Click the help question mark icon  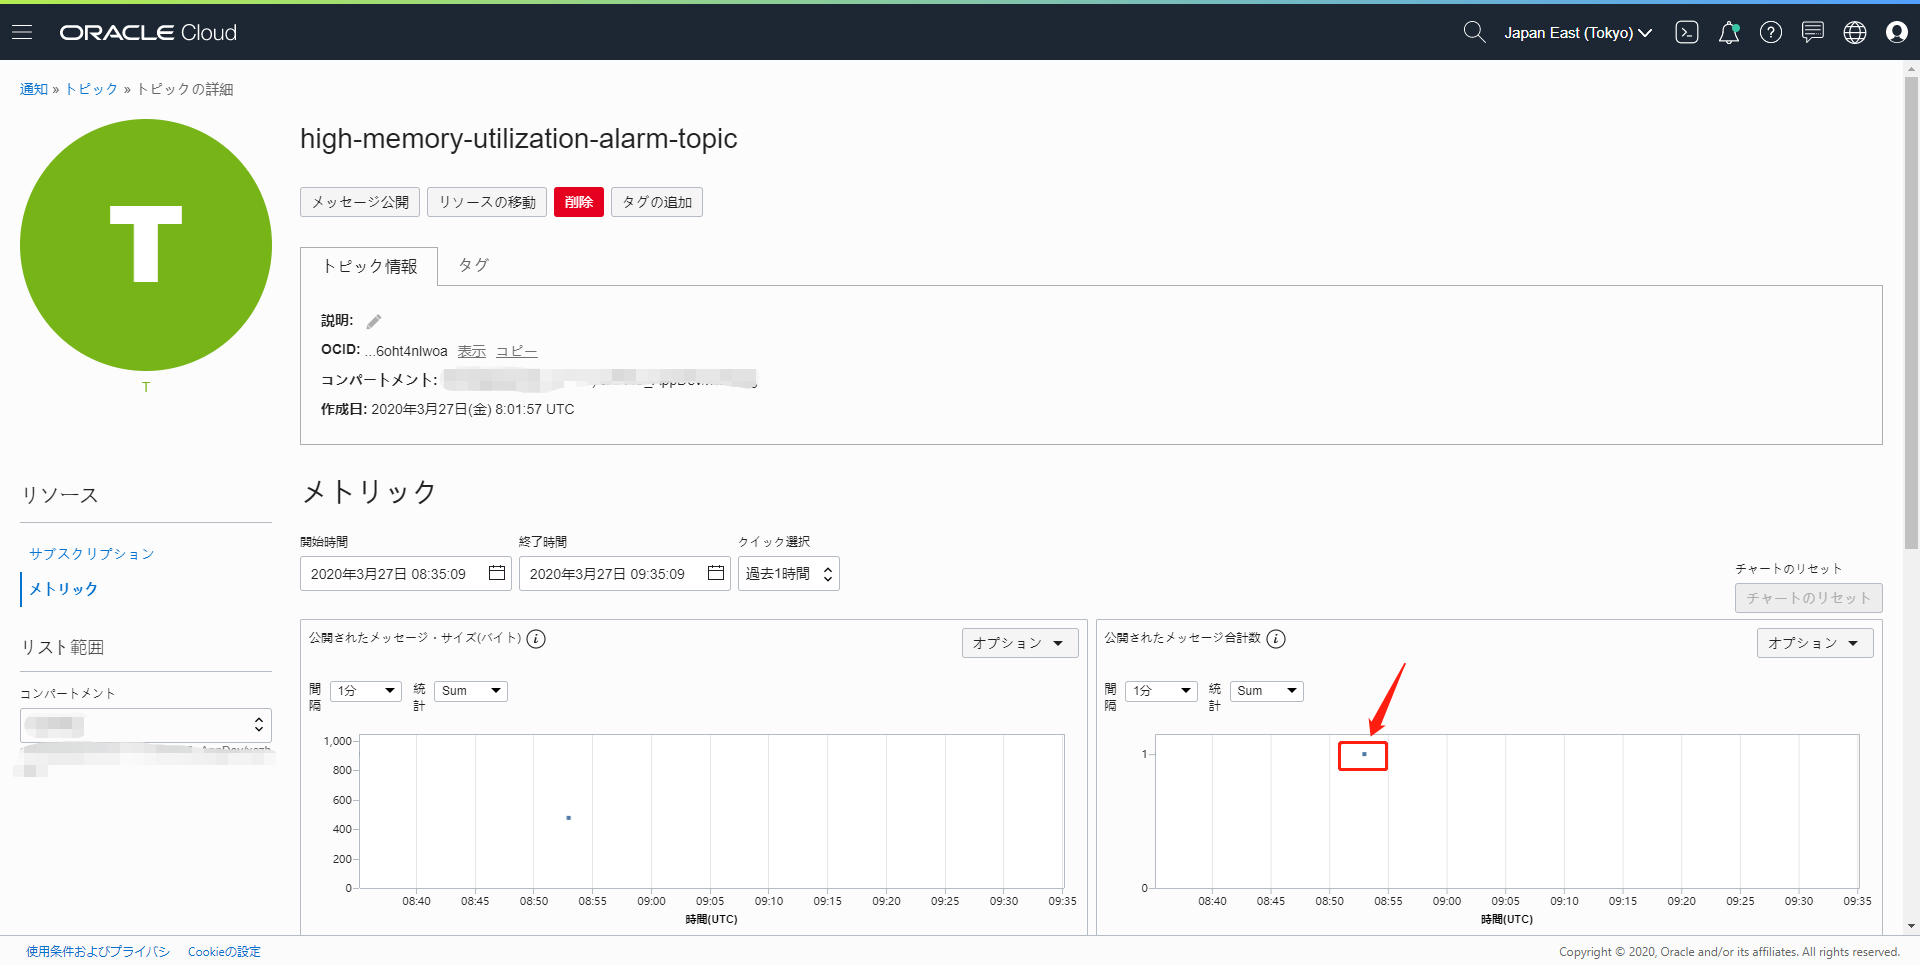(1771, 32)
